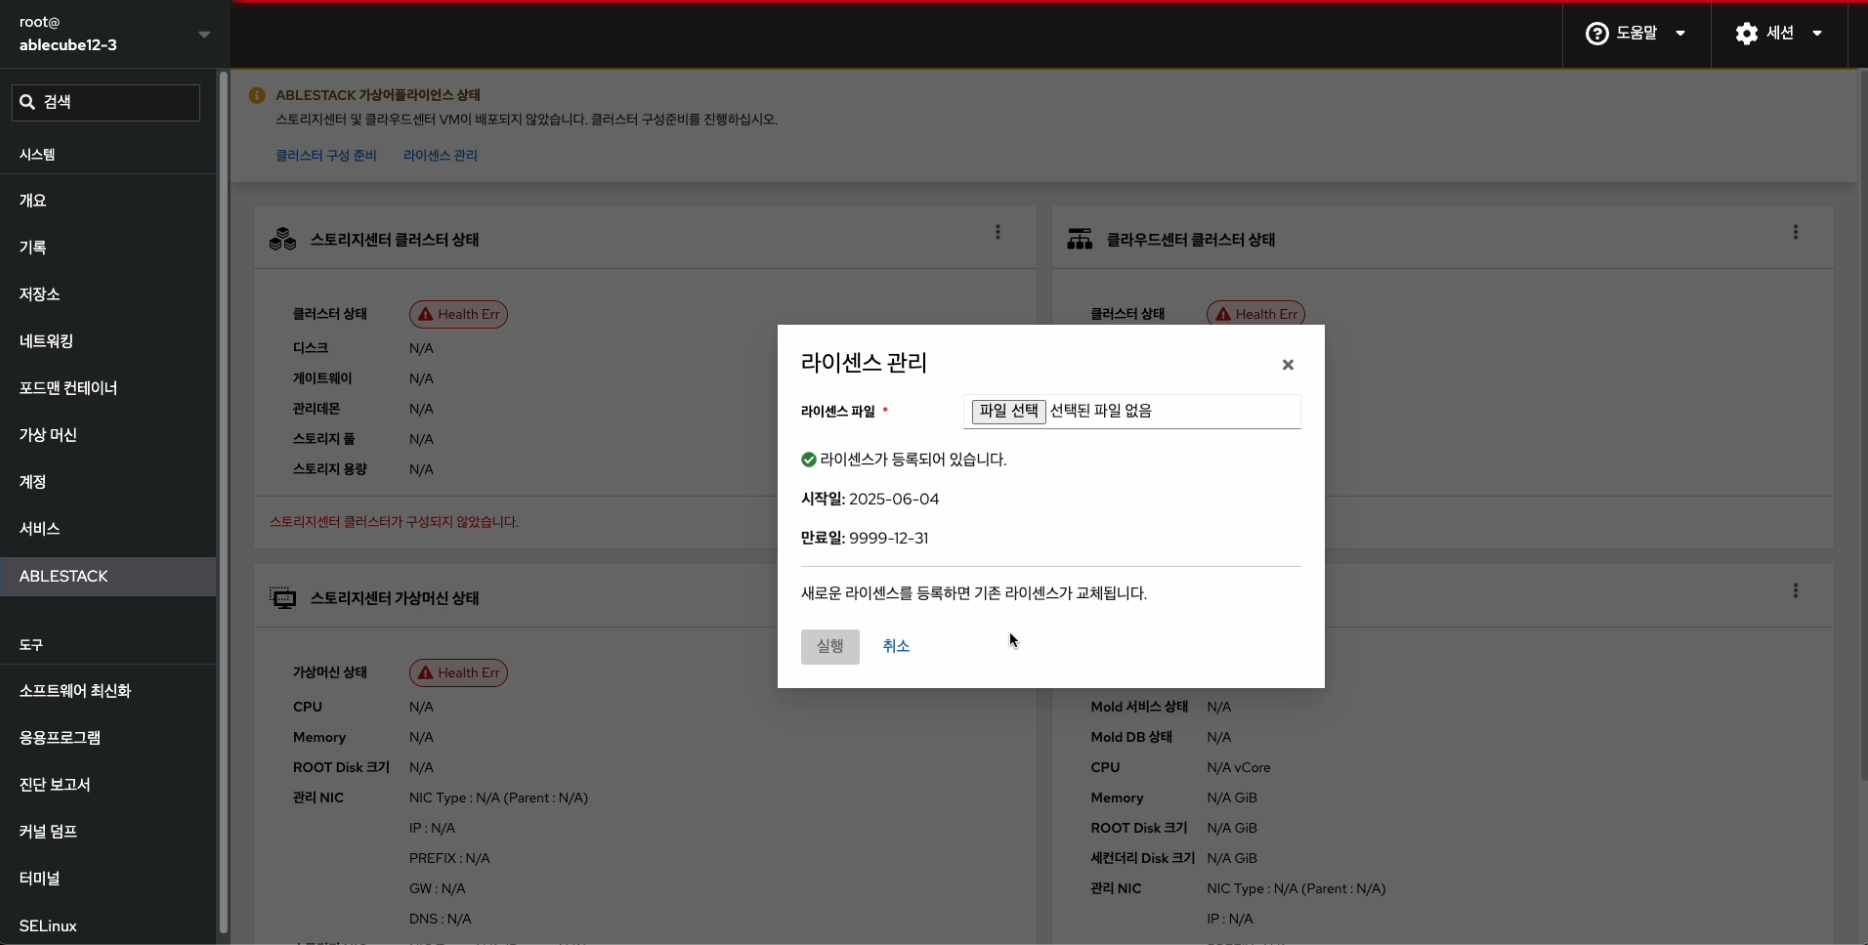Screen dimensions: 1868x945
Task: Go to 네트워킹 in sidebar menu
Action: (x=46, y=341)
